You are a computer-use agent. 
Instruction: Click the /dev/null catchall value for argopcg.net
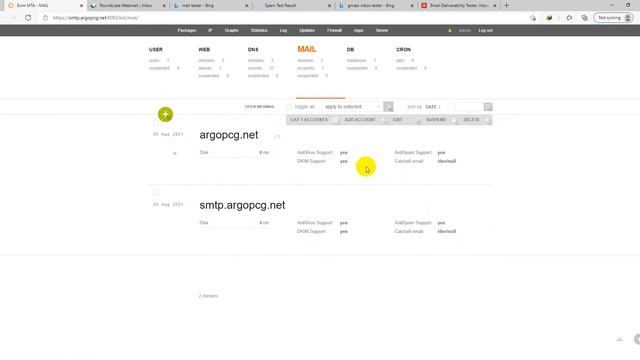(447, 161)
